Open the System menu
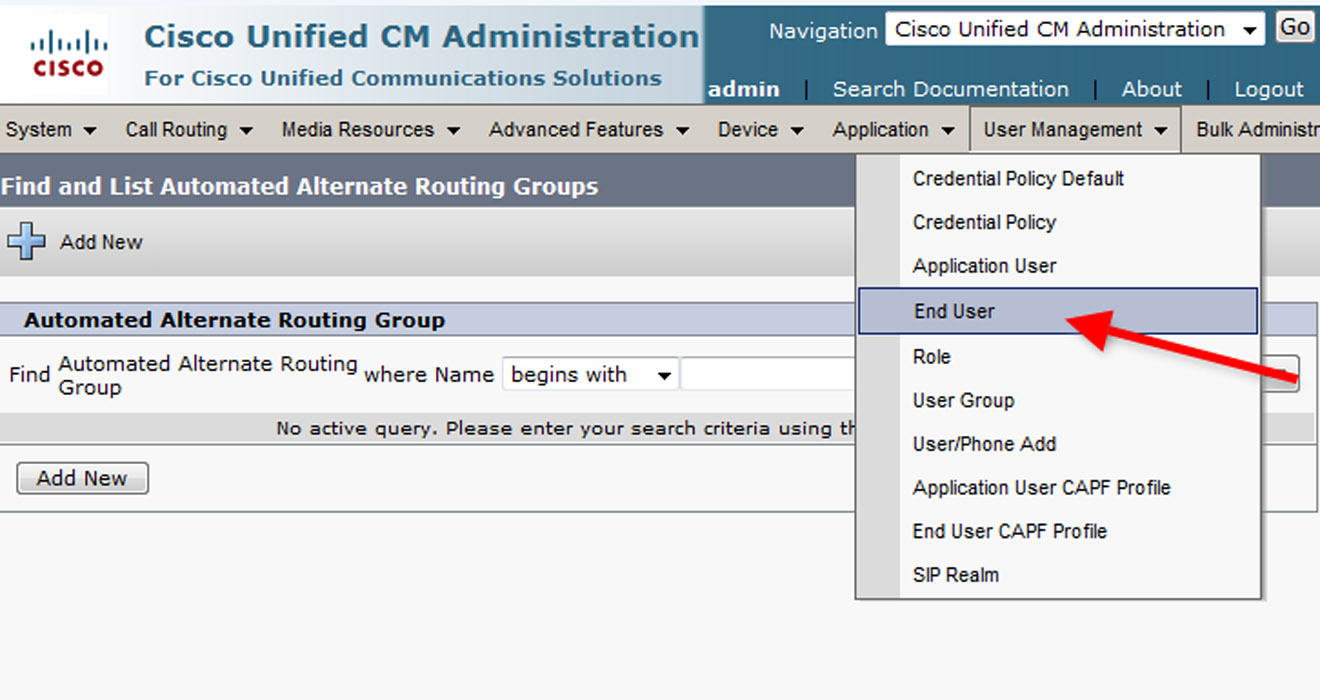 [x=51, y=130]
